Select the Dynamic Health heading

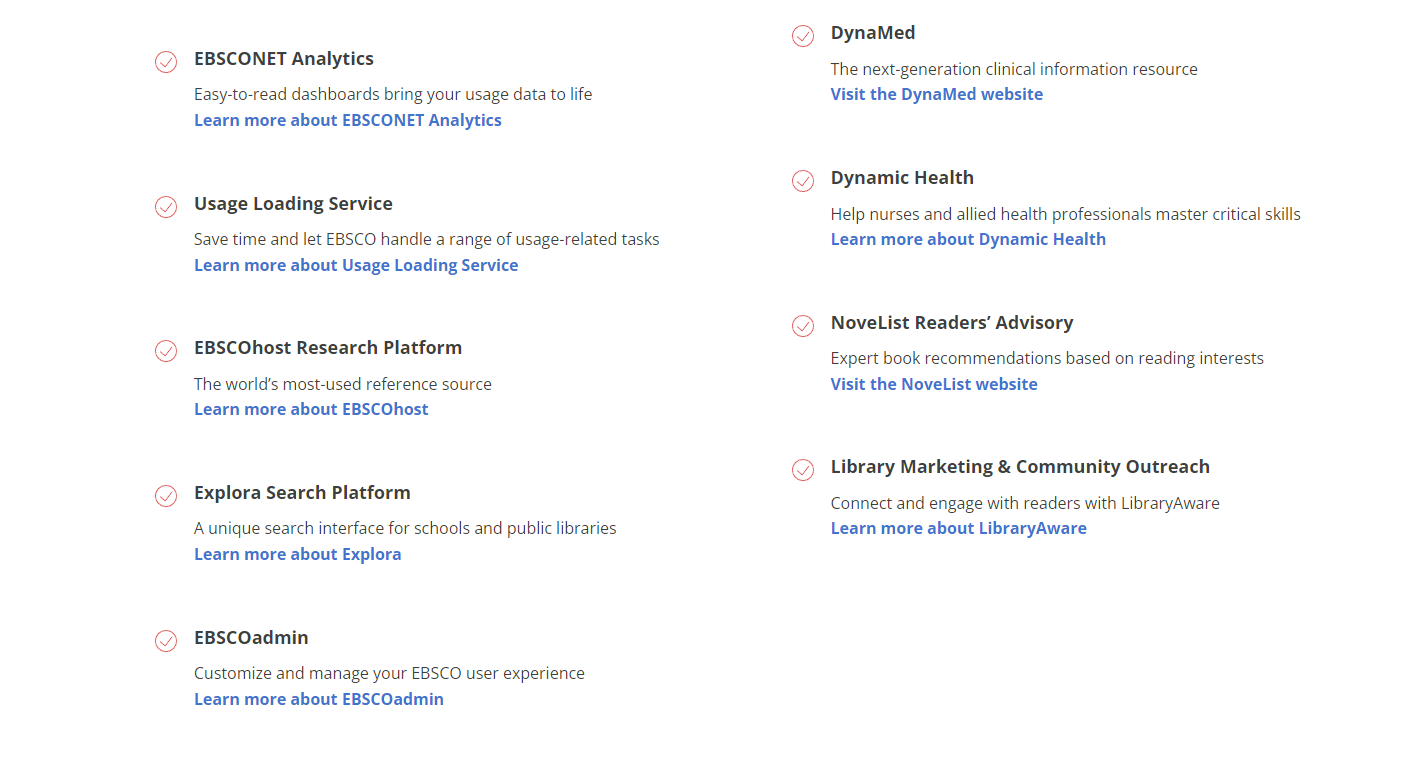click(902, 178)
